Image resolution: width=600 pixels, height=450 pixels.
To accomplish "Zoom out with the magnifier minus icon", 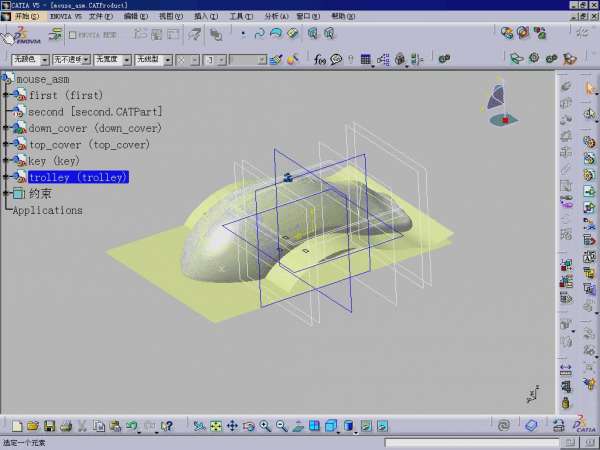I will point(282,426).
